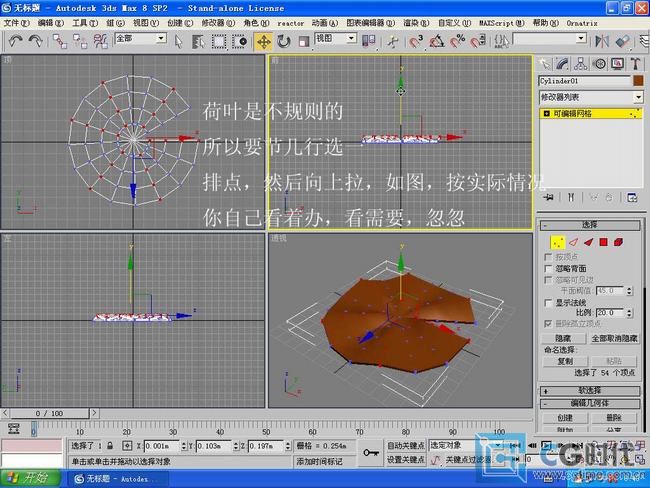Toggle the 按顶点 checkbox

(548, 257)
